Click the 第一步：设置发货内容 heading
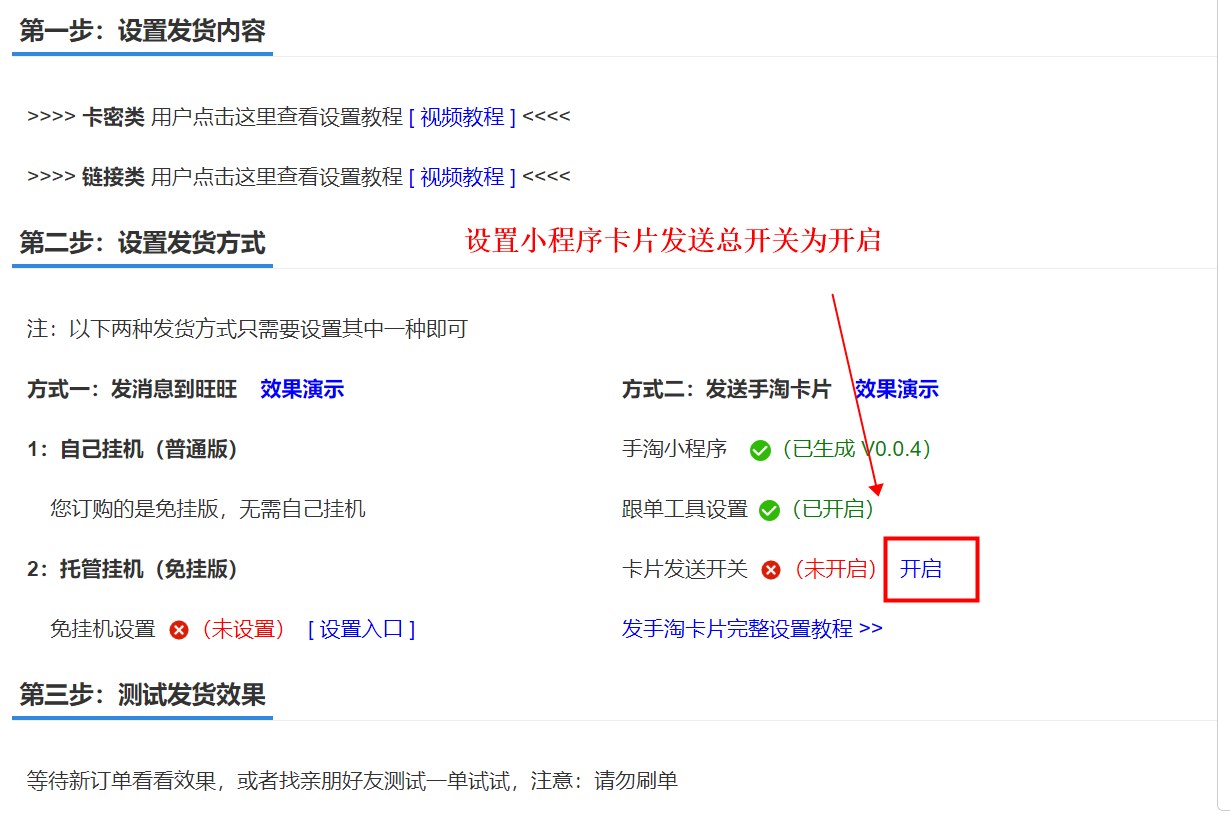Viewport: 1230px width, 825px height. click(x=142, y=31)
